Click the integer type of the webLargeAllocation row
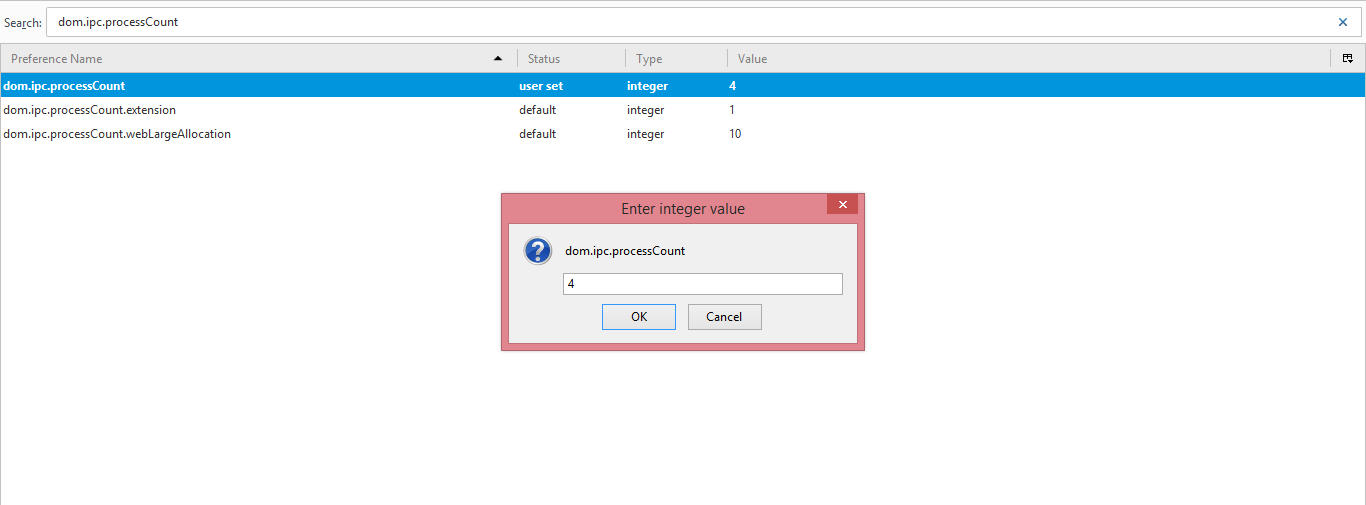Image resolution: width=1366 pixels, height=505 pixels. [x=645, y=134]
